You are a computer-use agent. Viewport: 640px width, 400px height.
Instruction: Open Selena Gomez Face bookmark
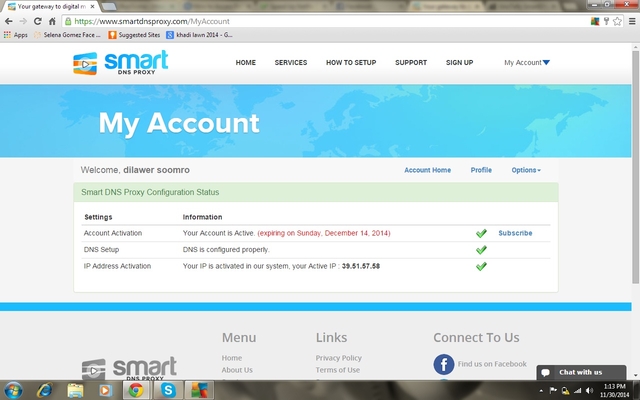point(67,35)
